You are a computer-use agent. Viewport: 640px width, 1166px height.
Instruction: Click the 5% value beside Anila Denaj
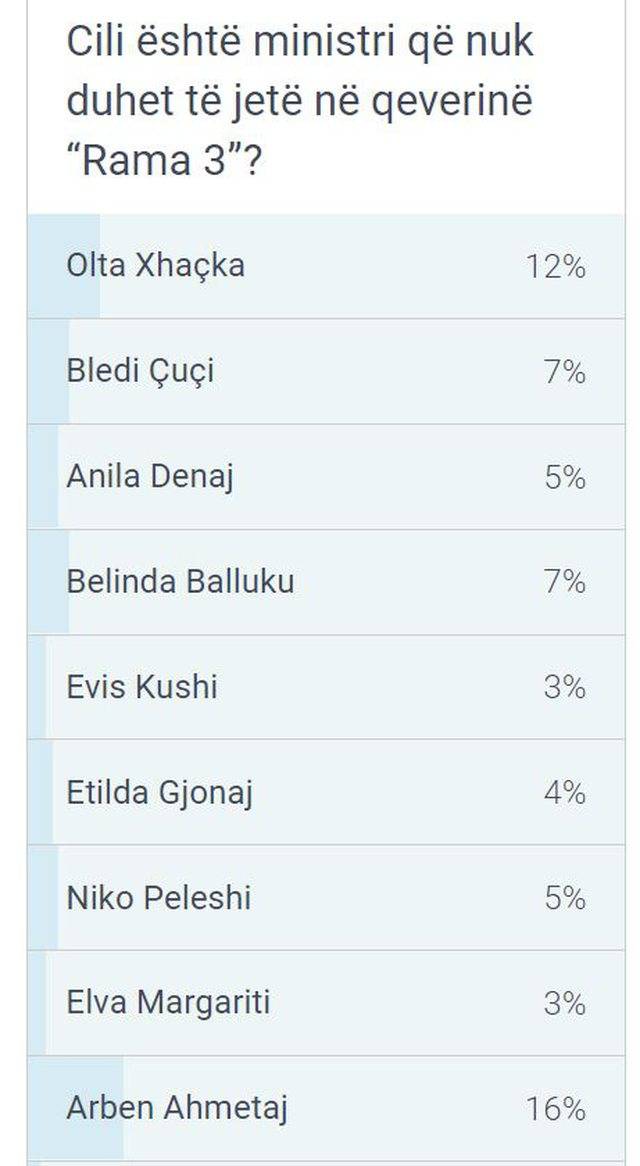(x=565, y=477)
